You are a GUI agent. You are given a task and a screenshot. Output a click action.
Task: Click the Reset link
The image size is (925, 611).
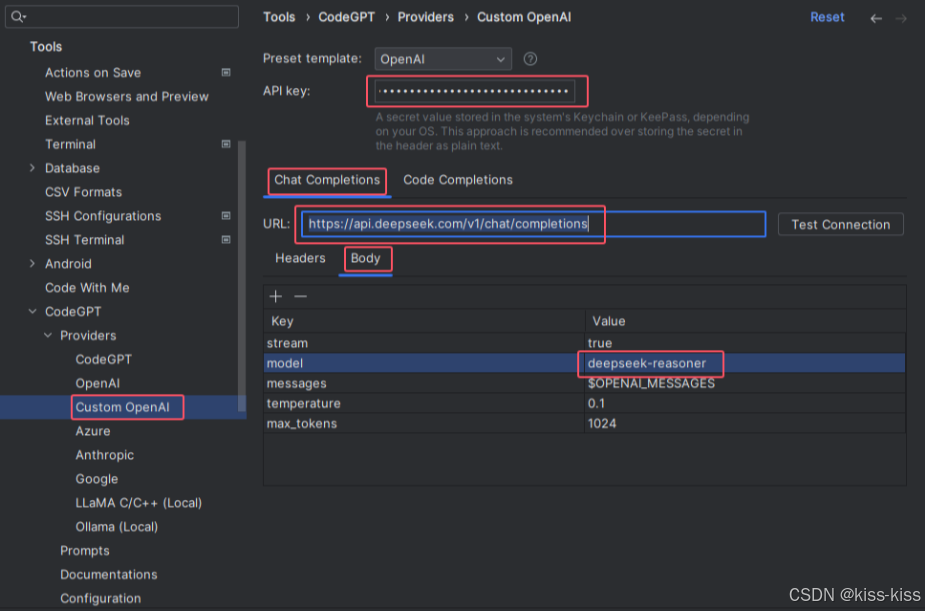(x=827, y=17)
